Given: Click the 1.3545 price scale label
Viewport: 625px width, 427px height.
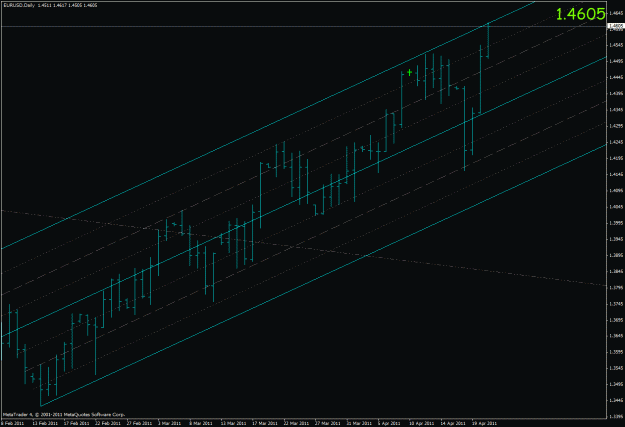Looking at the screenshot, I should click(x=616, y=368).
